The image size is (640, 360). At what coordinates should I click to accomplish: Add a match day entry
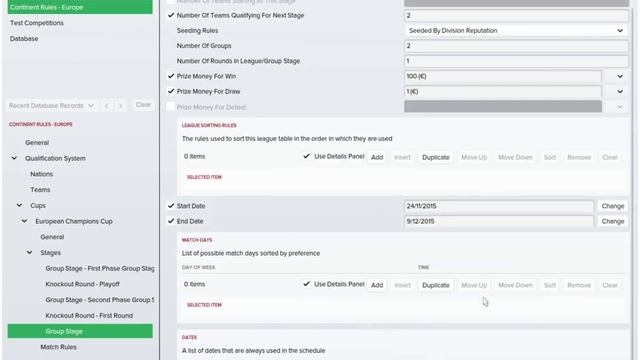tap(377, 285)
